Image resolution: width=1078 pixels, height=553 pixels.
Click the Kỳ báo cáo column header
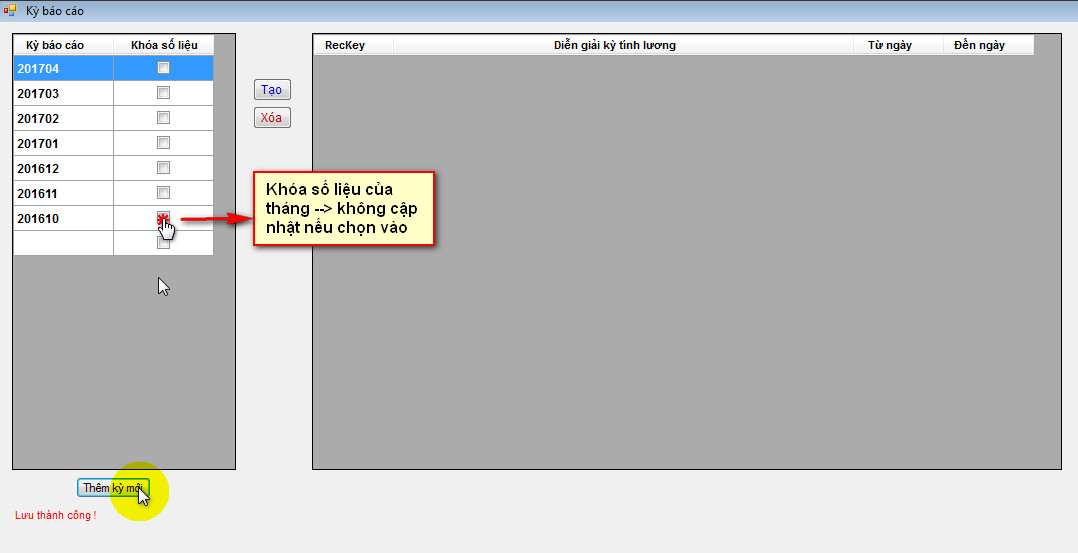click(x=63, y=45)
